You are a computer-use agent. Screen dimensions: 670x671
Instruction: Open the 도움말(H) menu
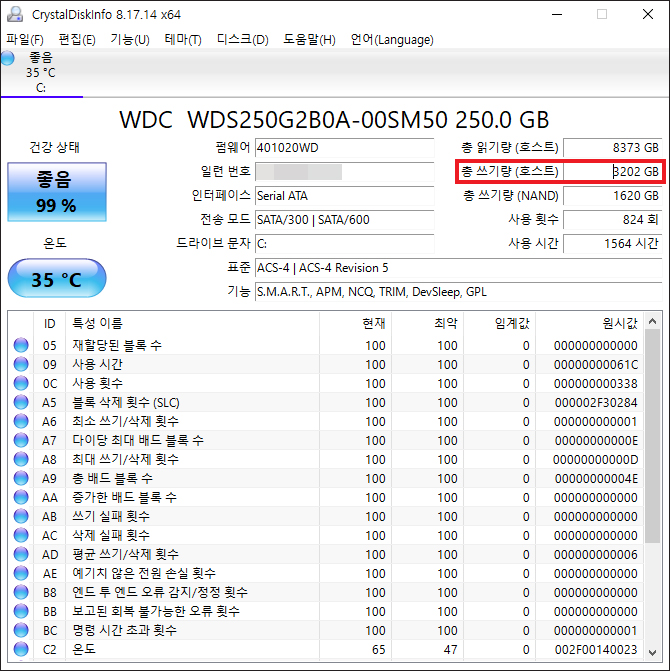click(309, 40)
